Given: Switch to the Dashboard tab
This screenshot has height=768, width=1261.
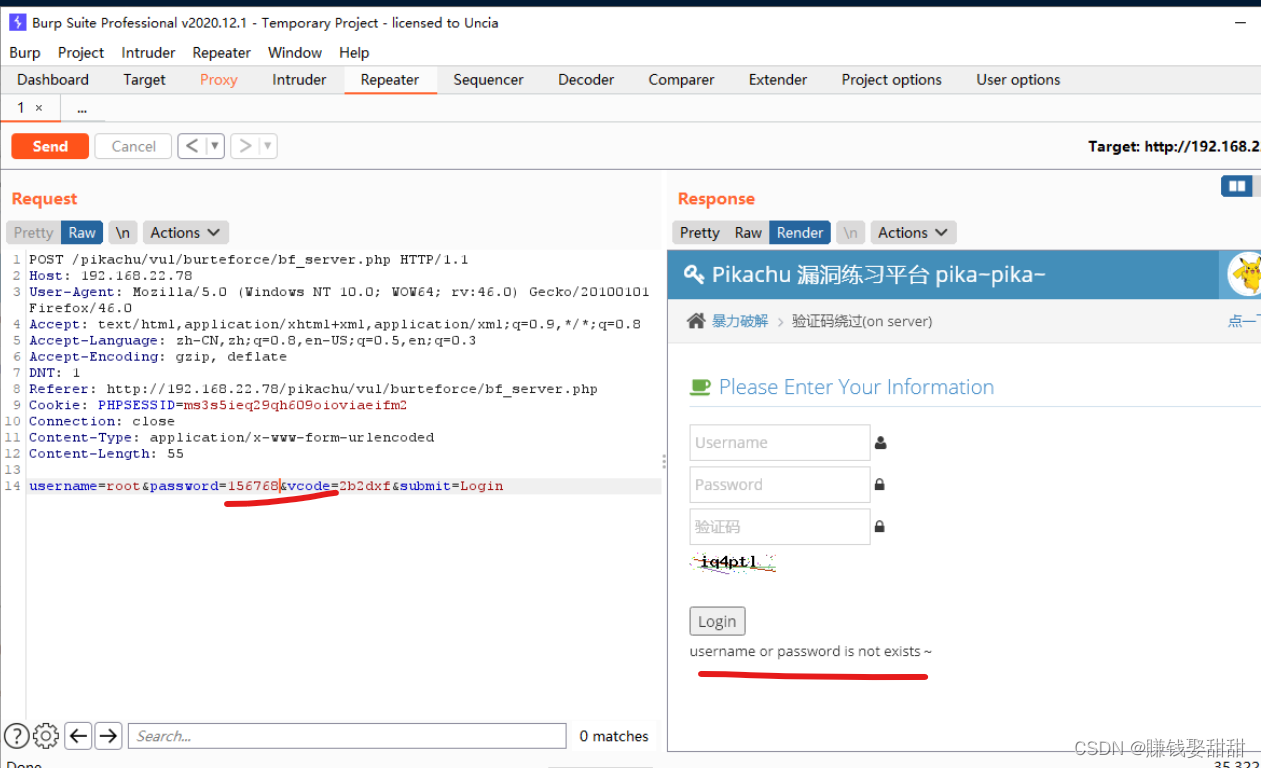Looking at the screenshot, I should (x=53, y=79).
